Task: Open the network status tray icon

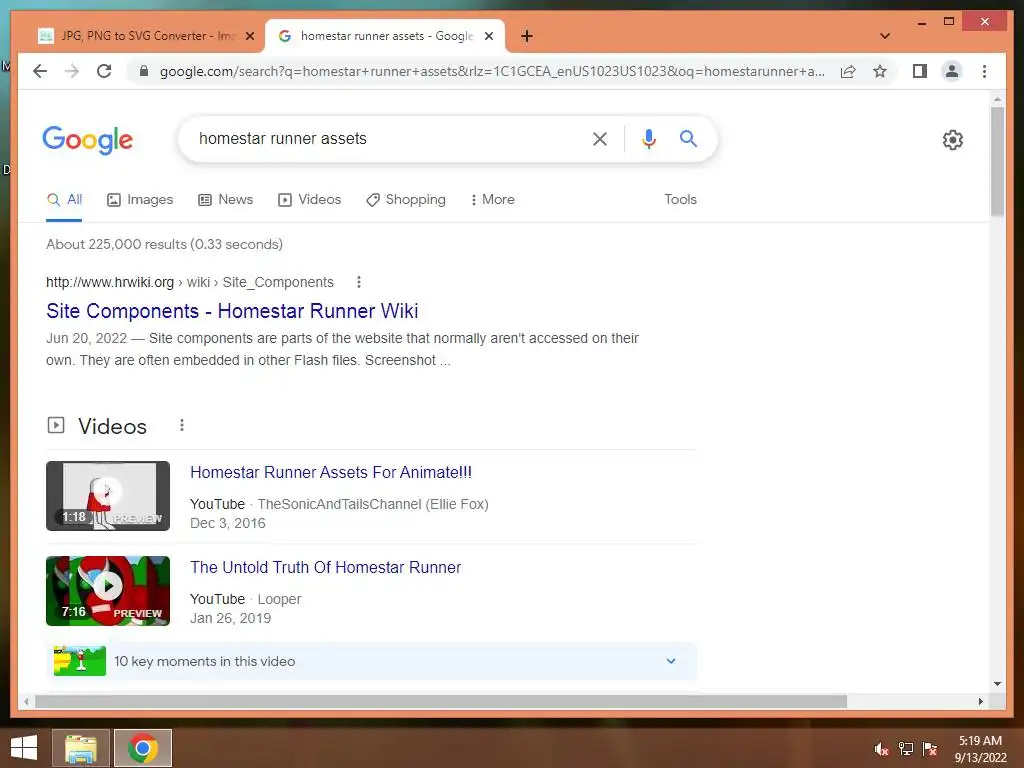Action: [x=905, y=749]
